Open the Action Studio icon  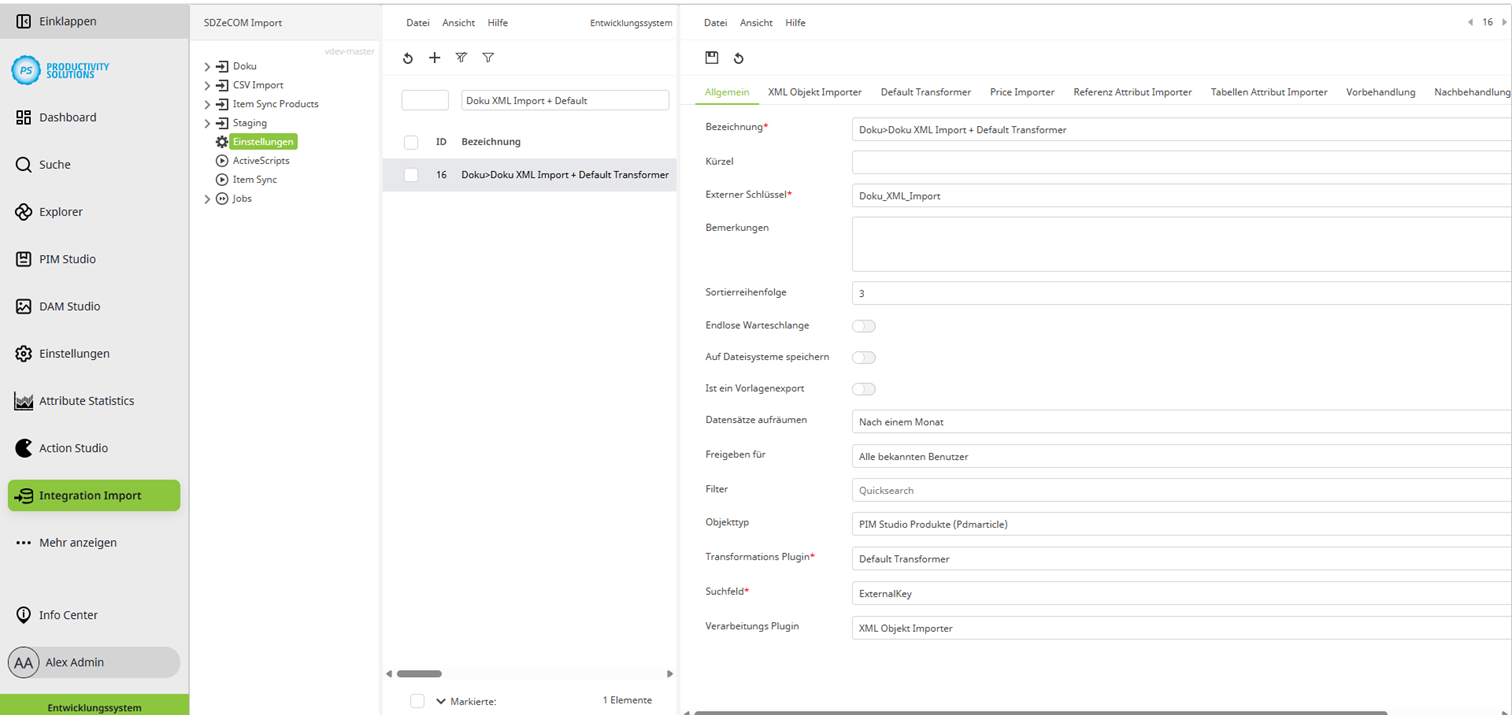[x=24, y=448]
